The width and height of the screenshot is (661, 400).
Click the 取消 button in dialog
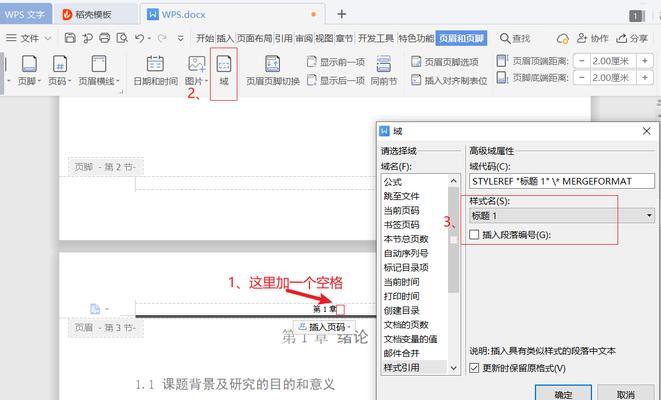pyautogui.click(x=626, y=393)
